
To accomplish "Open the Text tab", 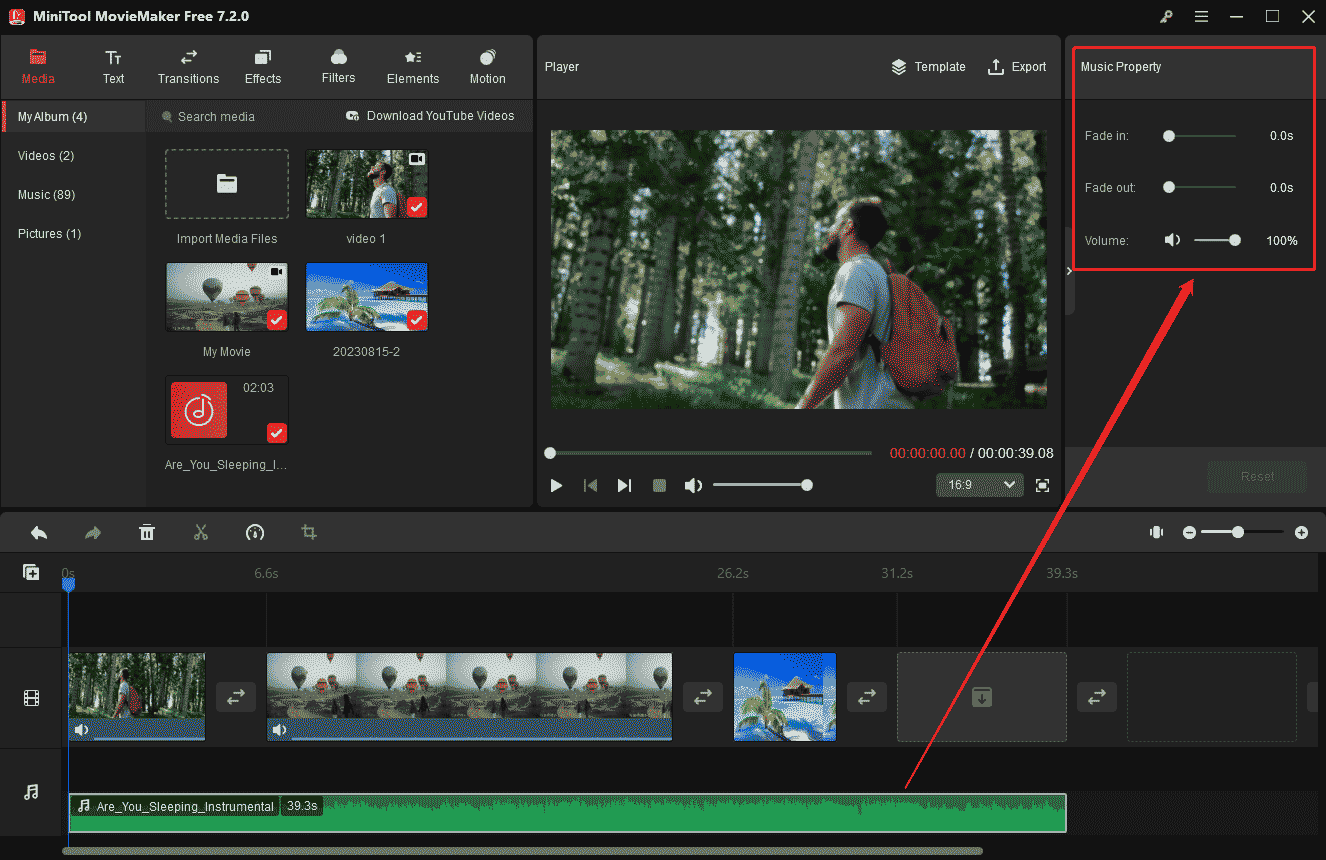I will pyautogui.click(x=114, y=67).
